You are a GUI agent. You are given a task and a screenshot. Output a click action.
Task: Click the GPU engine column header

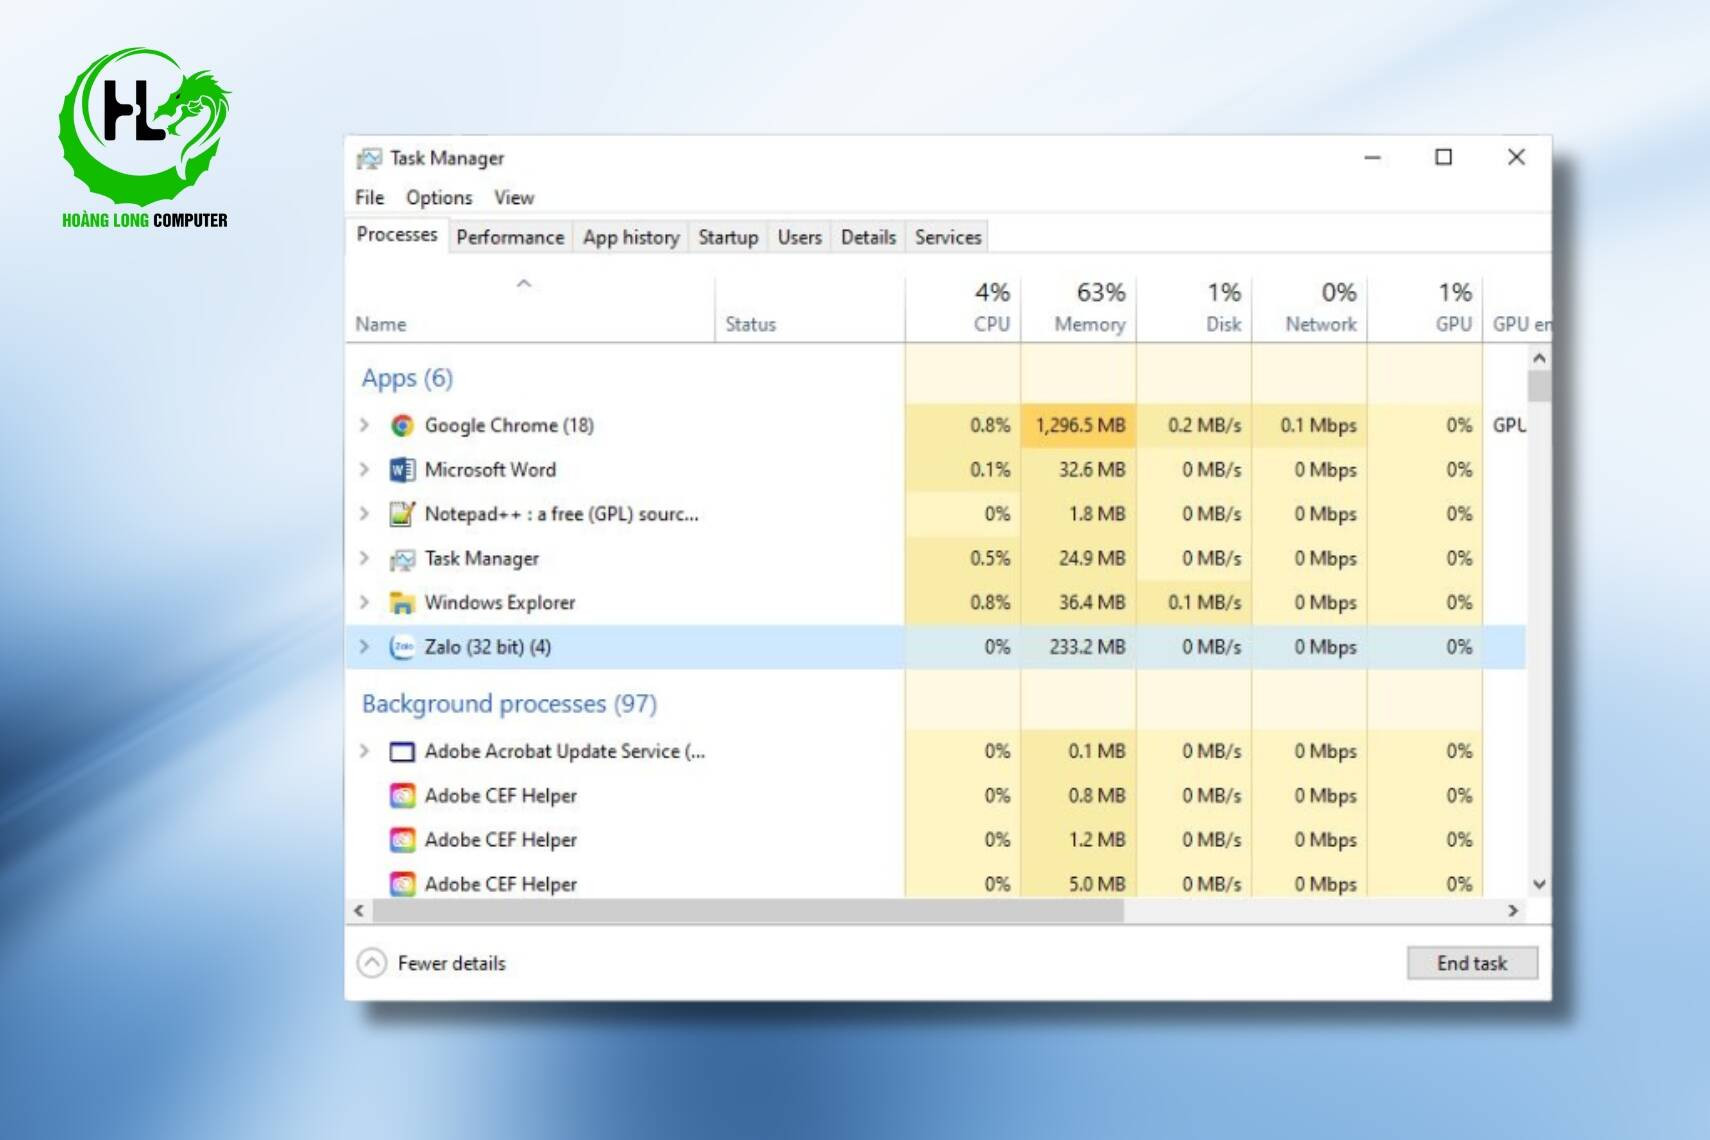tap(1518, 307)
